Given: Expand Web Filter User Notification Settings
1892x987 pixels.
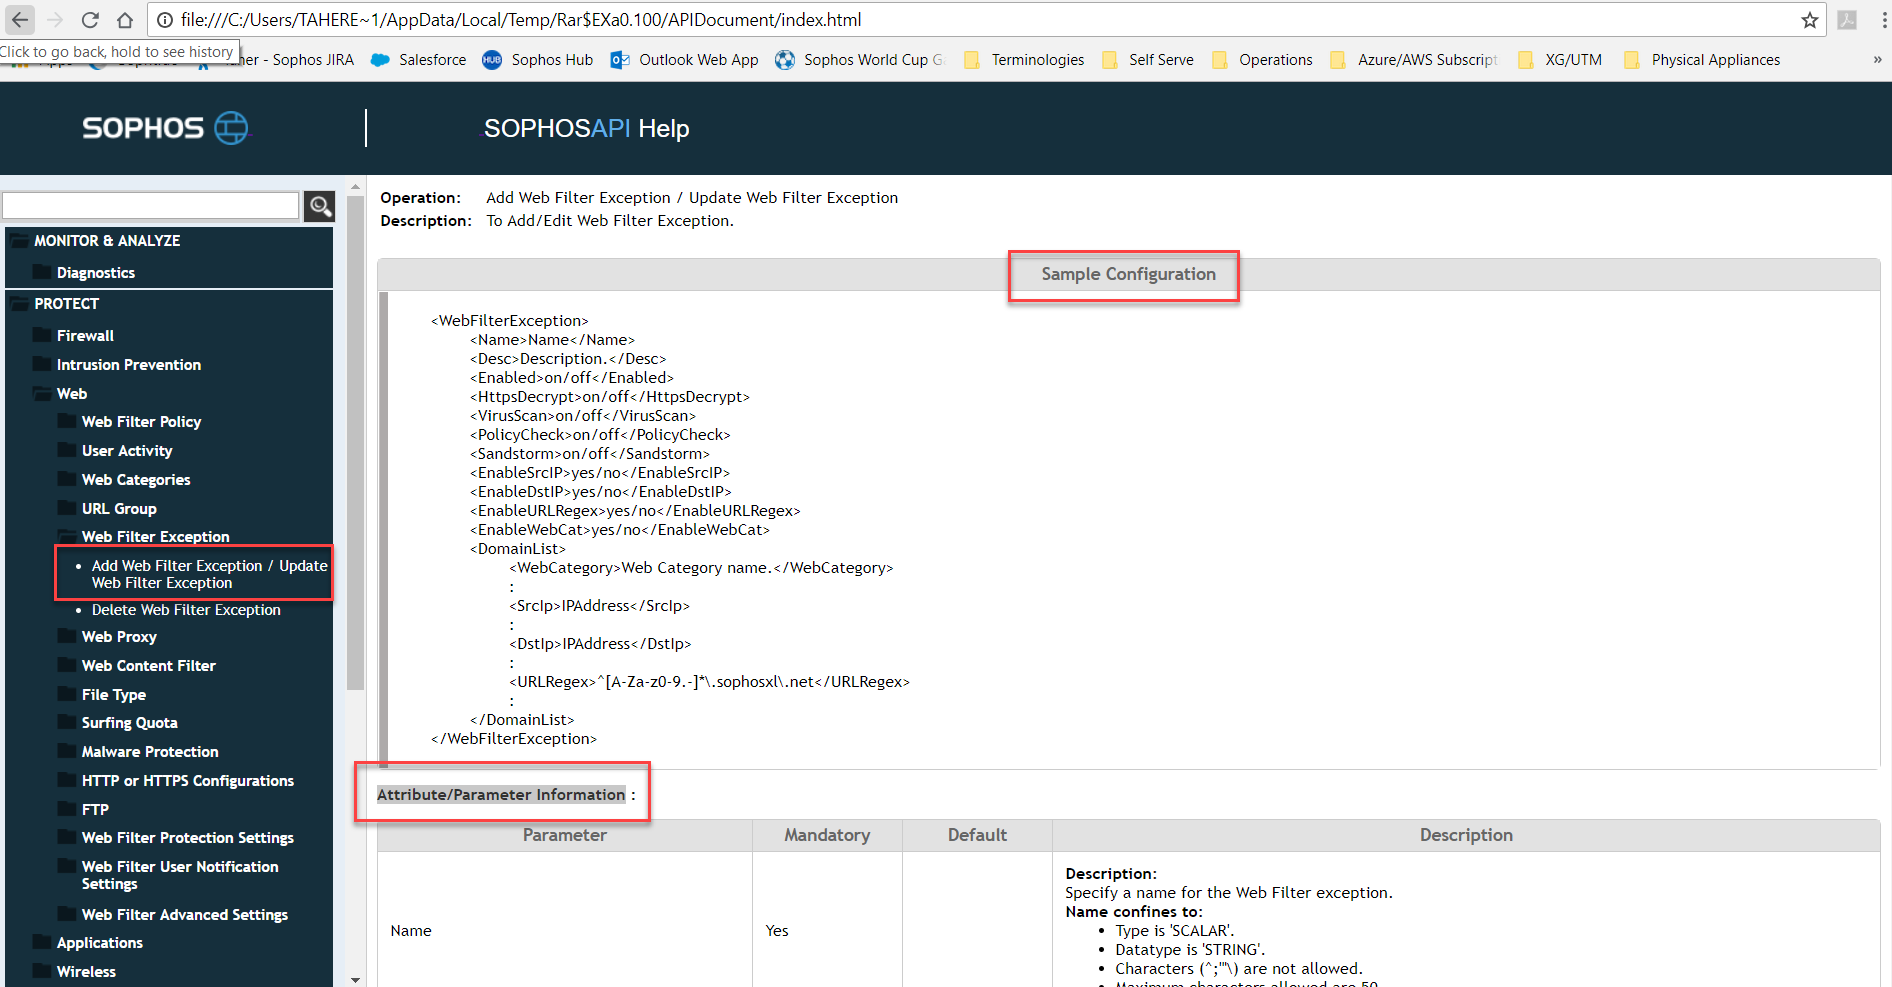Looking at the screenshot, I should pyautogui.click(x=180, y=875).
